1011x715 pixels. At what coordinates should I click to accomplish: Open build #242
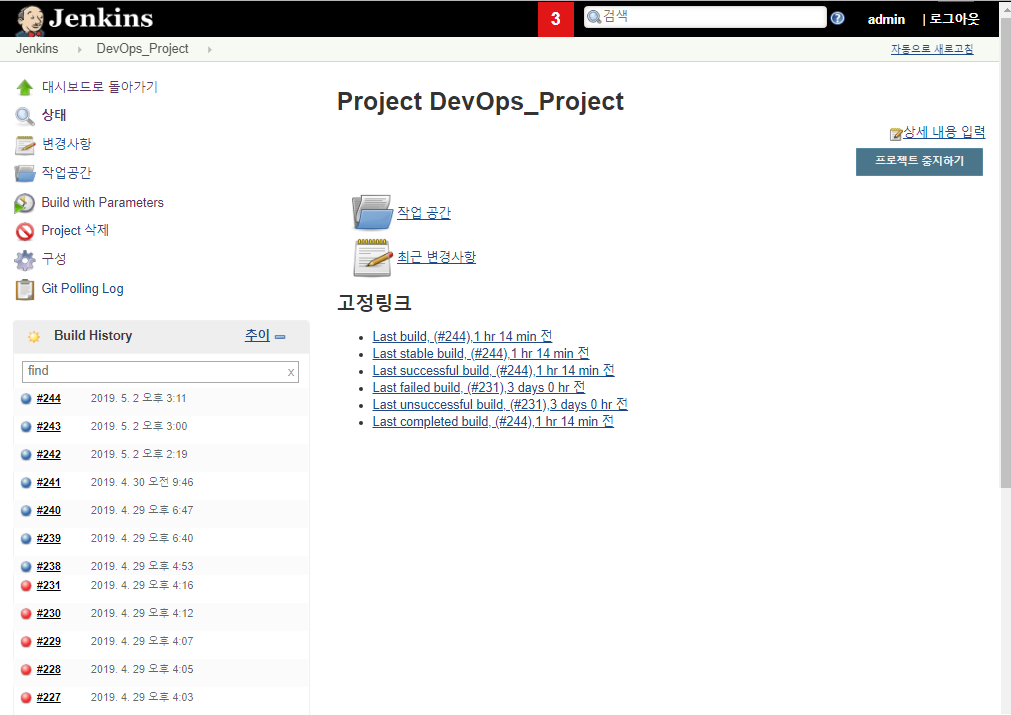click(48, 455)
